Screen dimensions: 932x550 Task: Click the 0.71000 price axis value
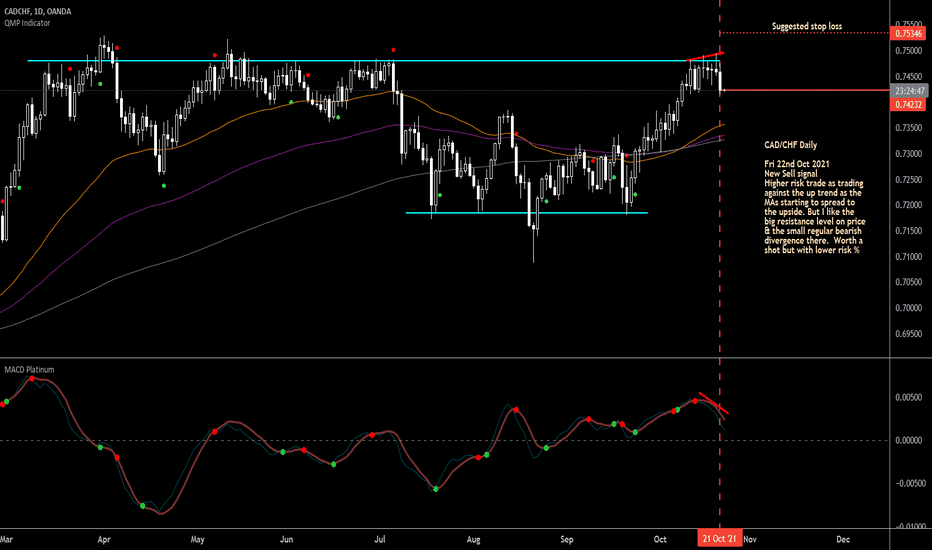point(909,256)
